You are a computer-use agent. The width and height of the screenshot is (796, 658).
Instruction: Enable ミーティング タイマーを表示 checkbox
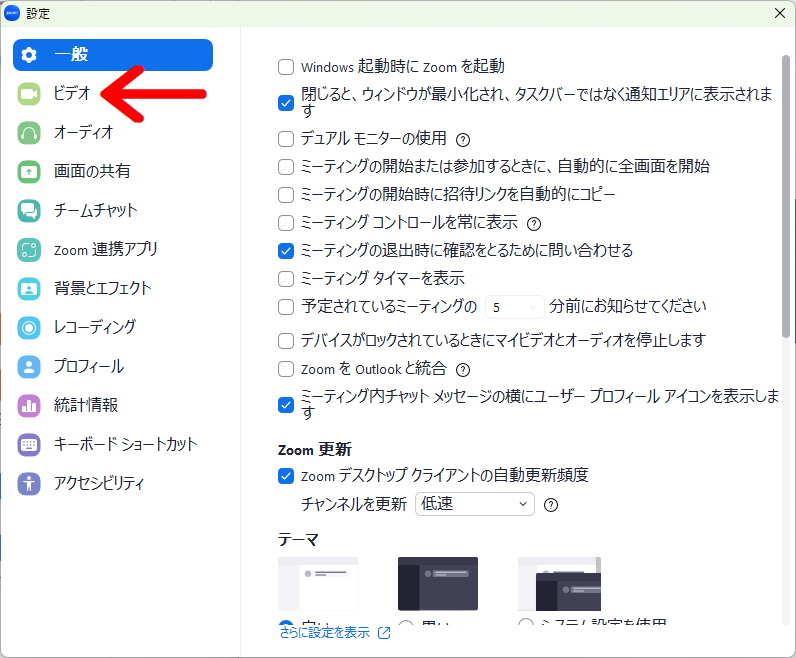point(286,279)
